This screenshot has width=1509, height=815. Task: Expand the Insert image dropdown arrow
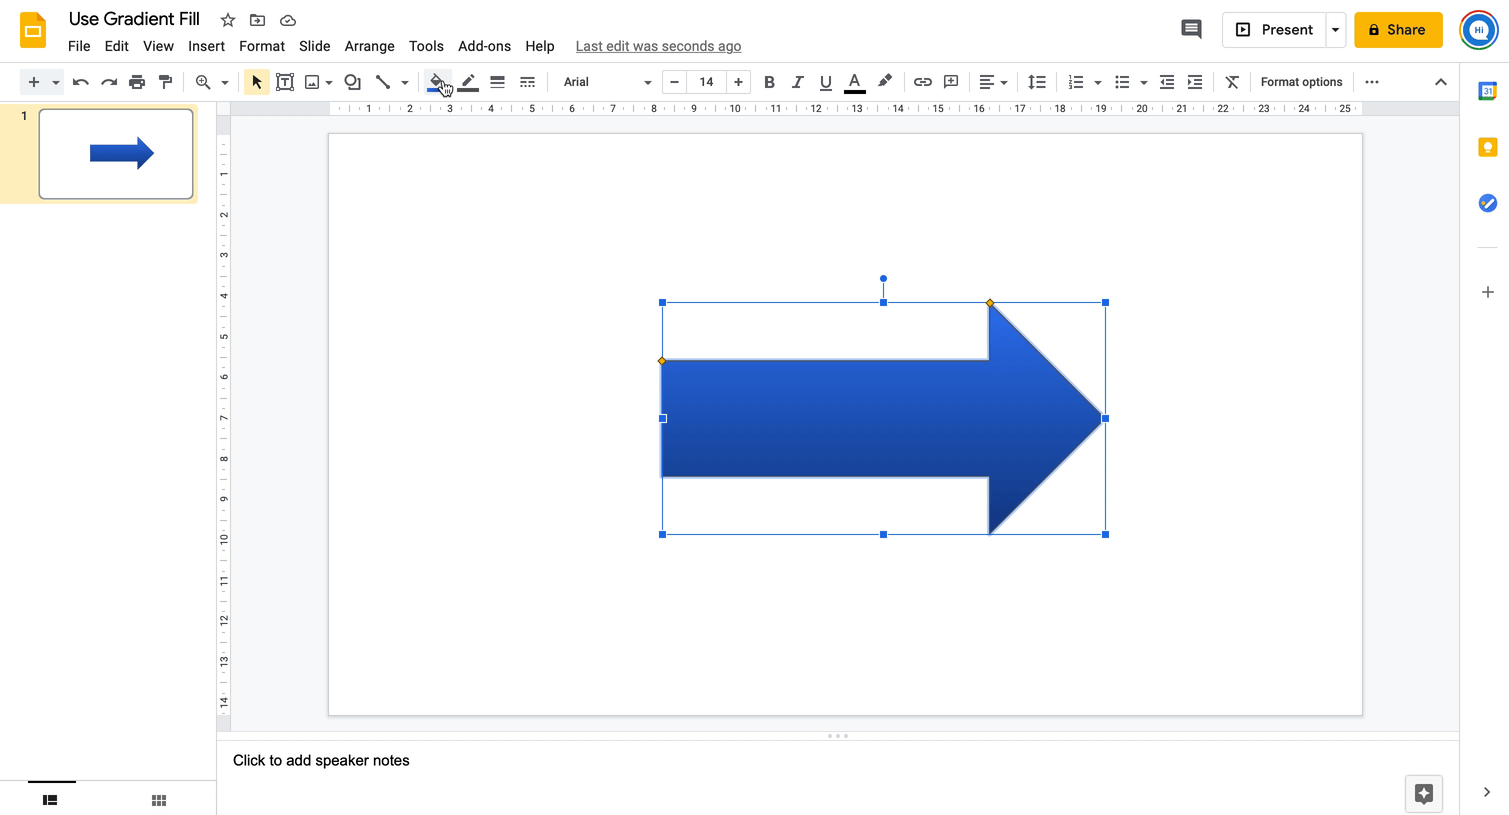pyautogui.click(x=329, y=82)
